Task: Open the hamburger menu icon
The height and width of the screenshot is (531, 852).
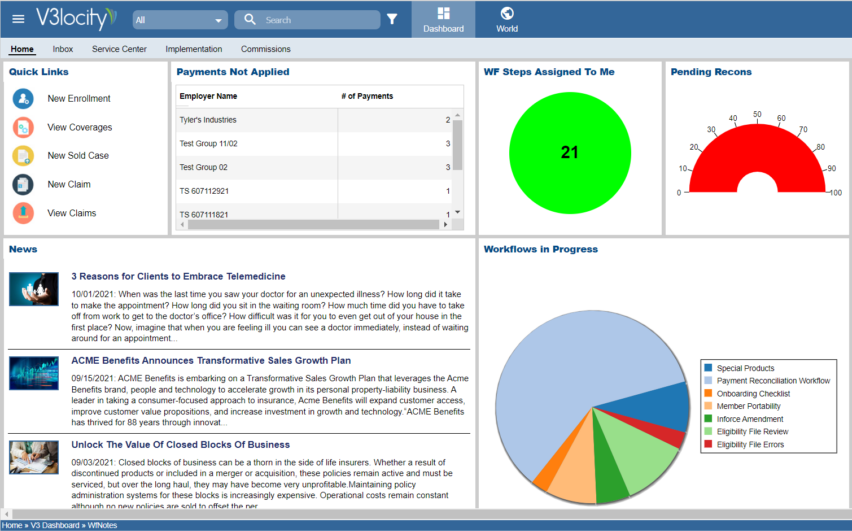Action: click(18, 19)
